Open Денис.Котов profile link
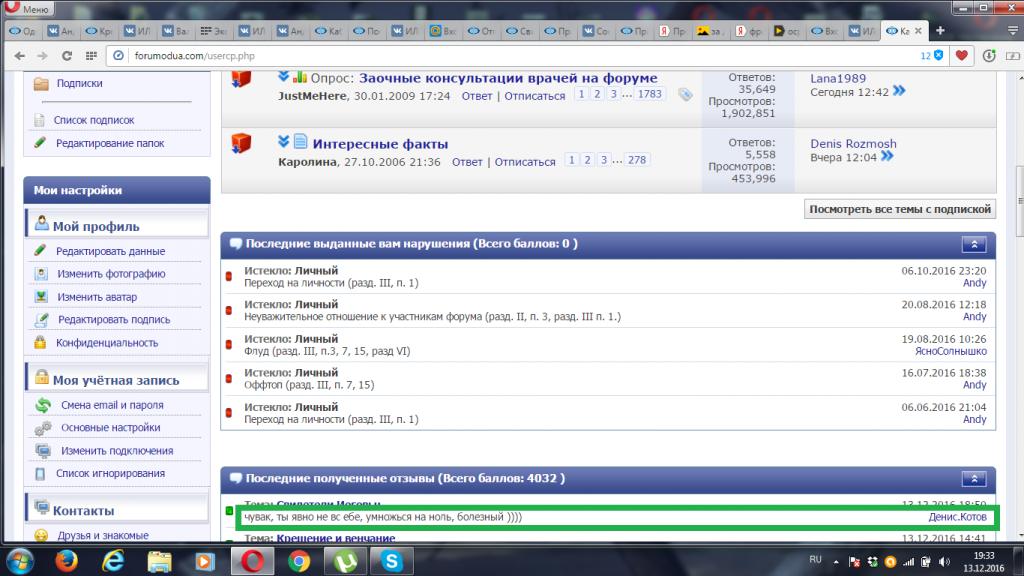Image resolution: width=1024 pixels, height=576 pixels. point(957,517)
